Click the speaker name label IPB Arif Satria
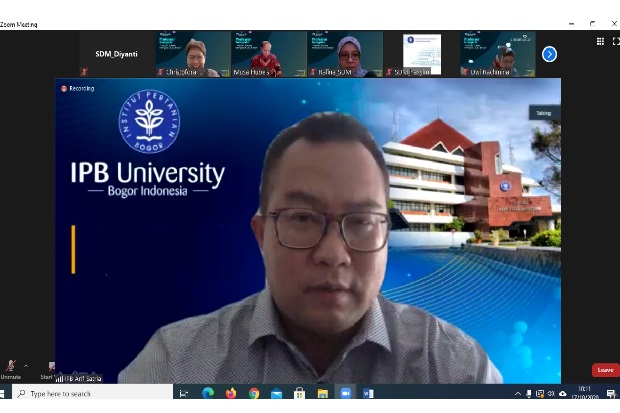 coord(79,379)
